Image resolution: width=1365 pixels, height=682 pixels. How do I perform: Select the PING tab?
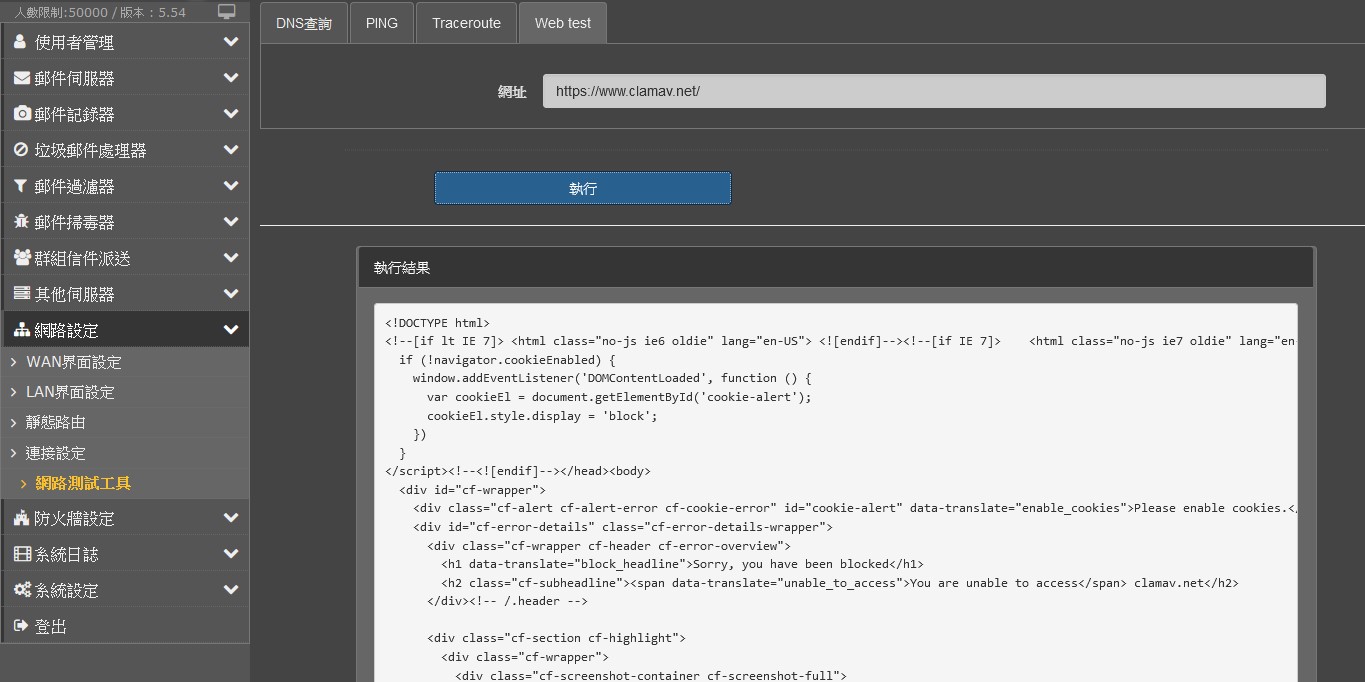pyautogui.click(x=382, y=23)
